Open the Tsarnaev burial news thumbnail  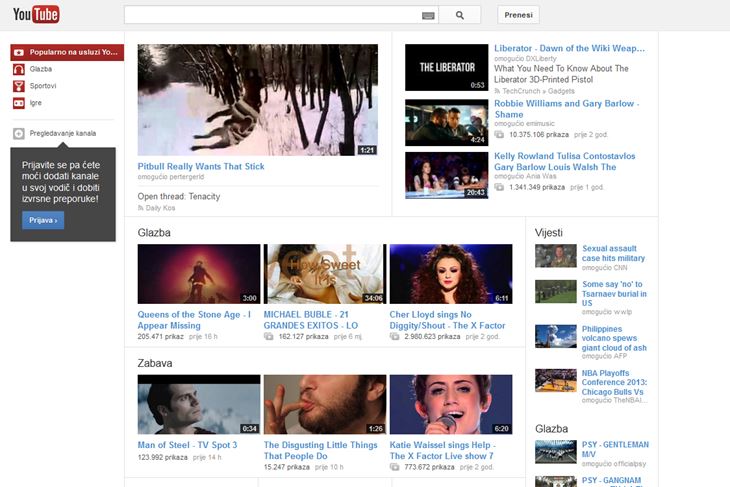tap(555, 291)
